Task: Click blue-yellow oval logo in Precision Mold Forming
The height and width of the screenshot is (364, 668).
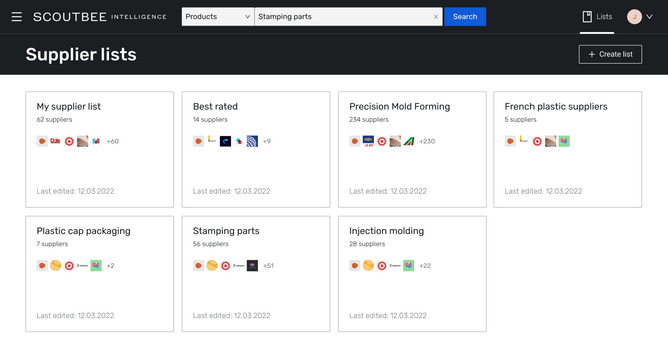Action: tap(369, 141)
